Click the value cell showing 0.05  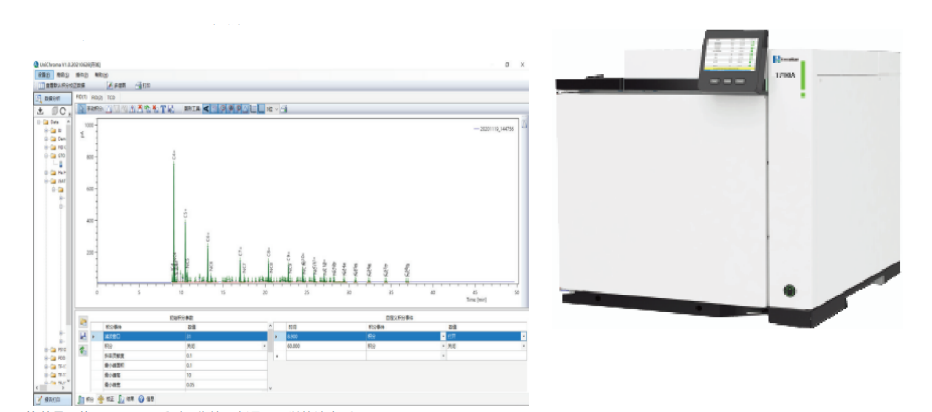coord(226,385)
